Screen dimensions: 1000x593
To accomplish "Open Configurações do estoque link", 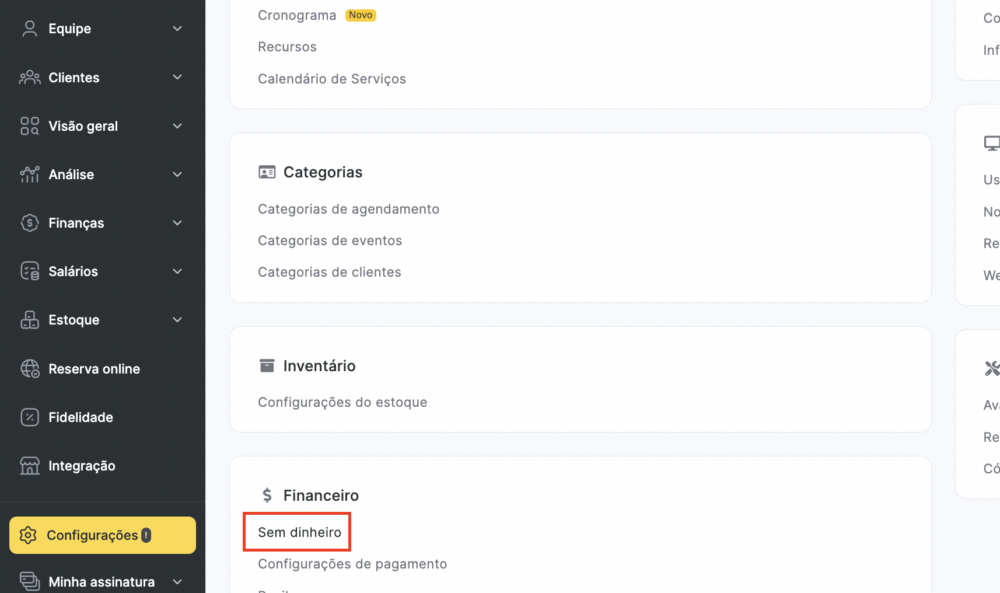I will point(342,402).
